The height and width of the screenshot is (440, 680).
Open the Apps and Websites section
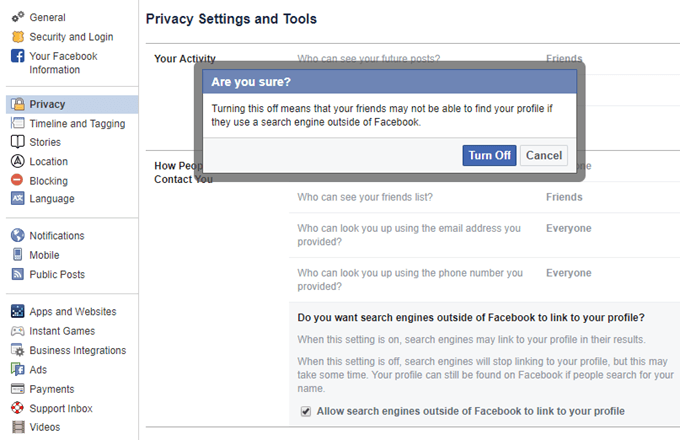pyautogui.click(x=72, y=312)
